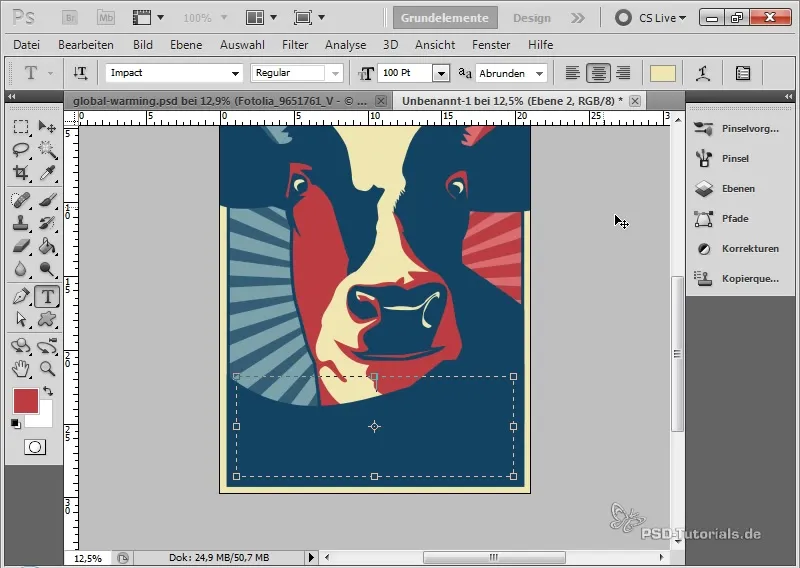
Task: Switch to the Design workspace
Action: click(532, 18)
